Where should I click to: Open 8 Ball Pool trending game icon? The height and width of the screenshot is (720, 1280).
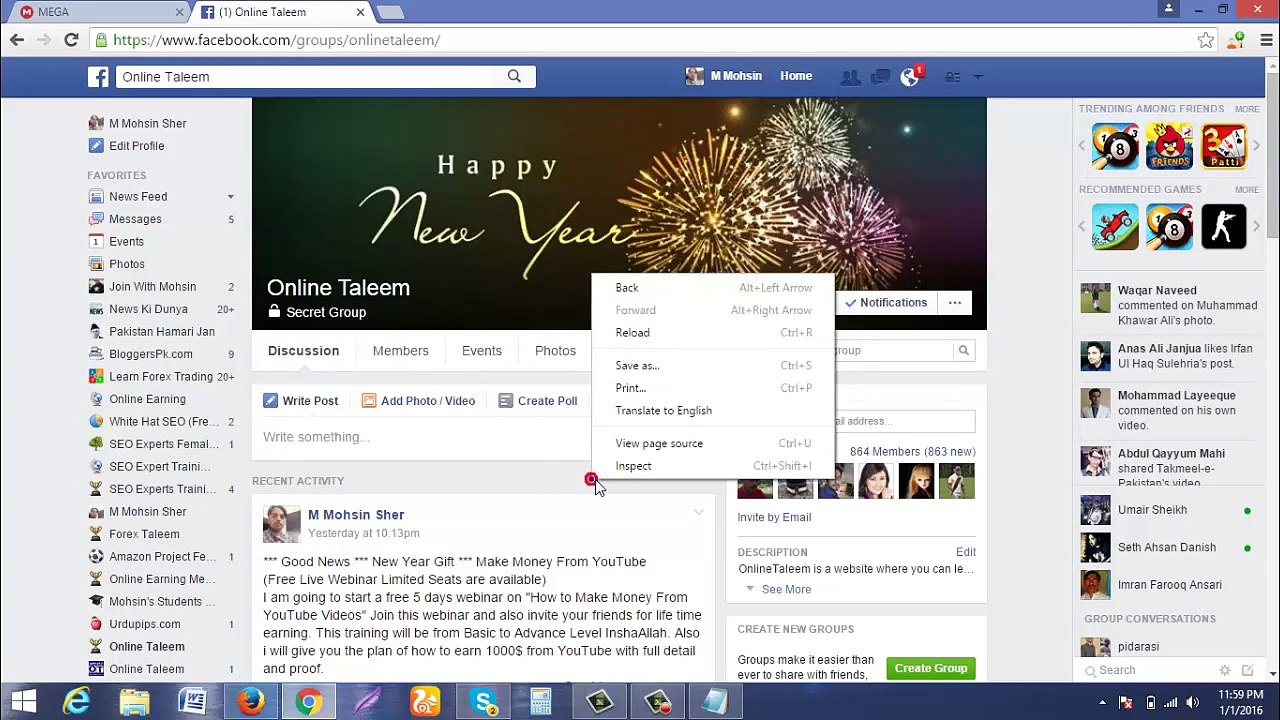click(1115, 146)
